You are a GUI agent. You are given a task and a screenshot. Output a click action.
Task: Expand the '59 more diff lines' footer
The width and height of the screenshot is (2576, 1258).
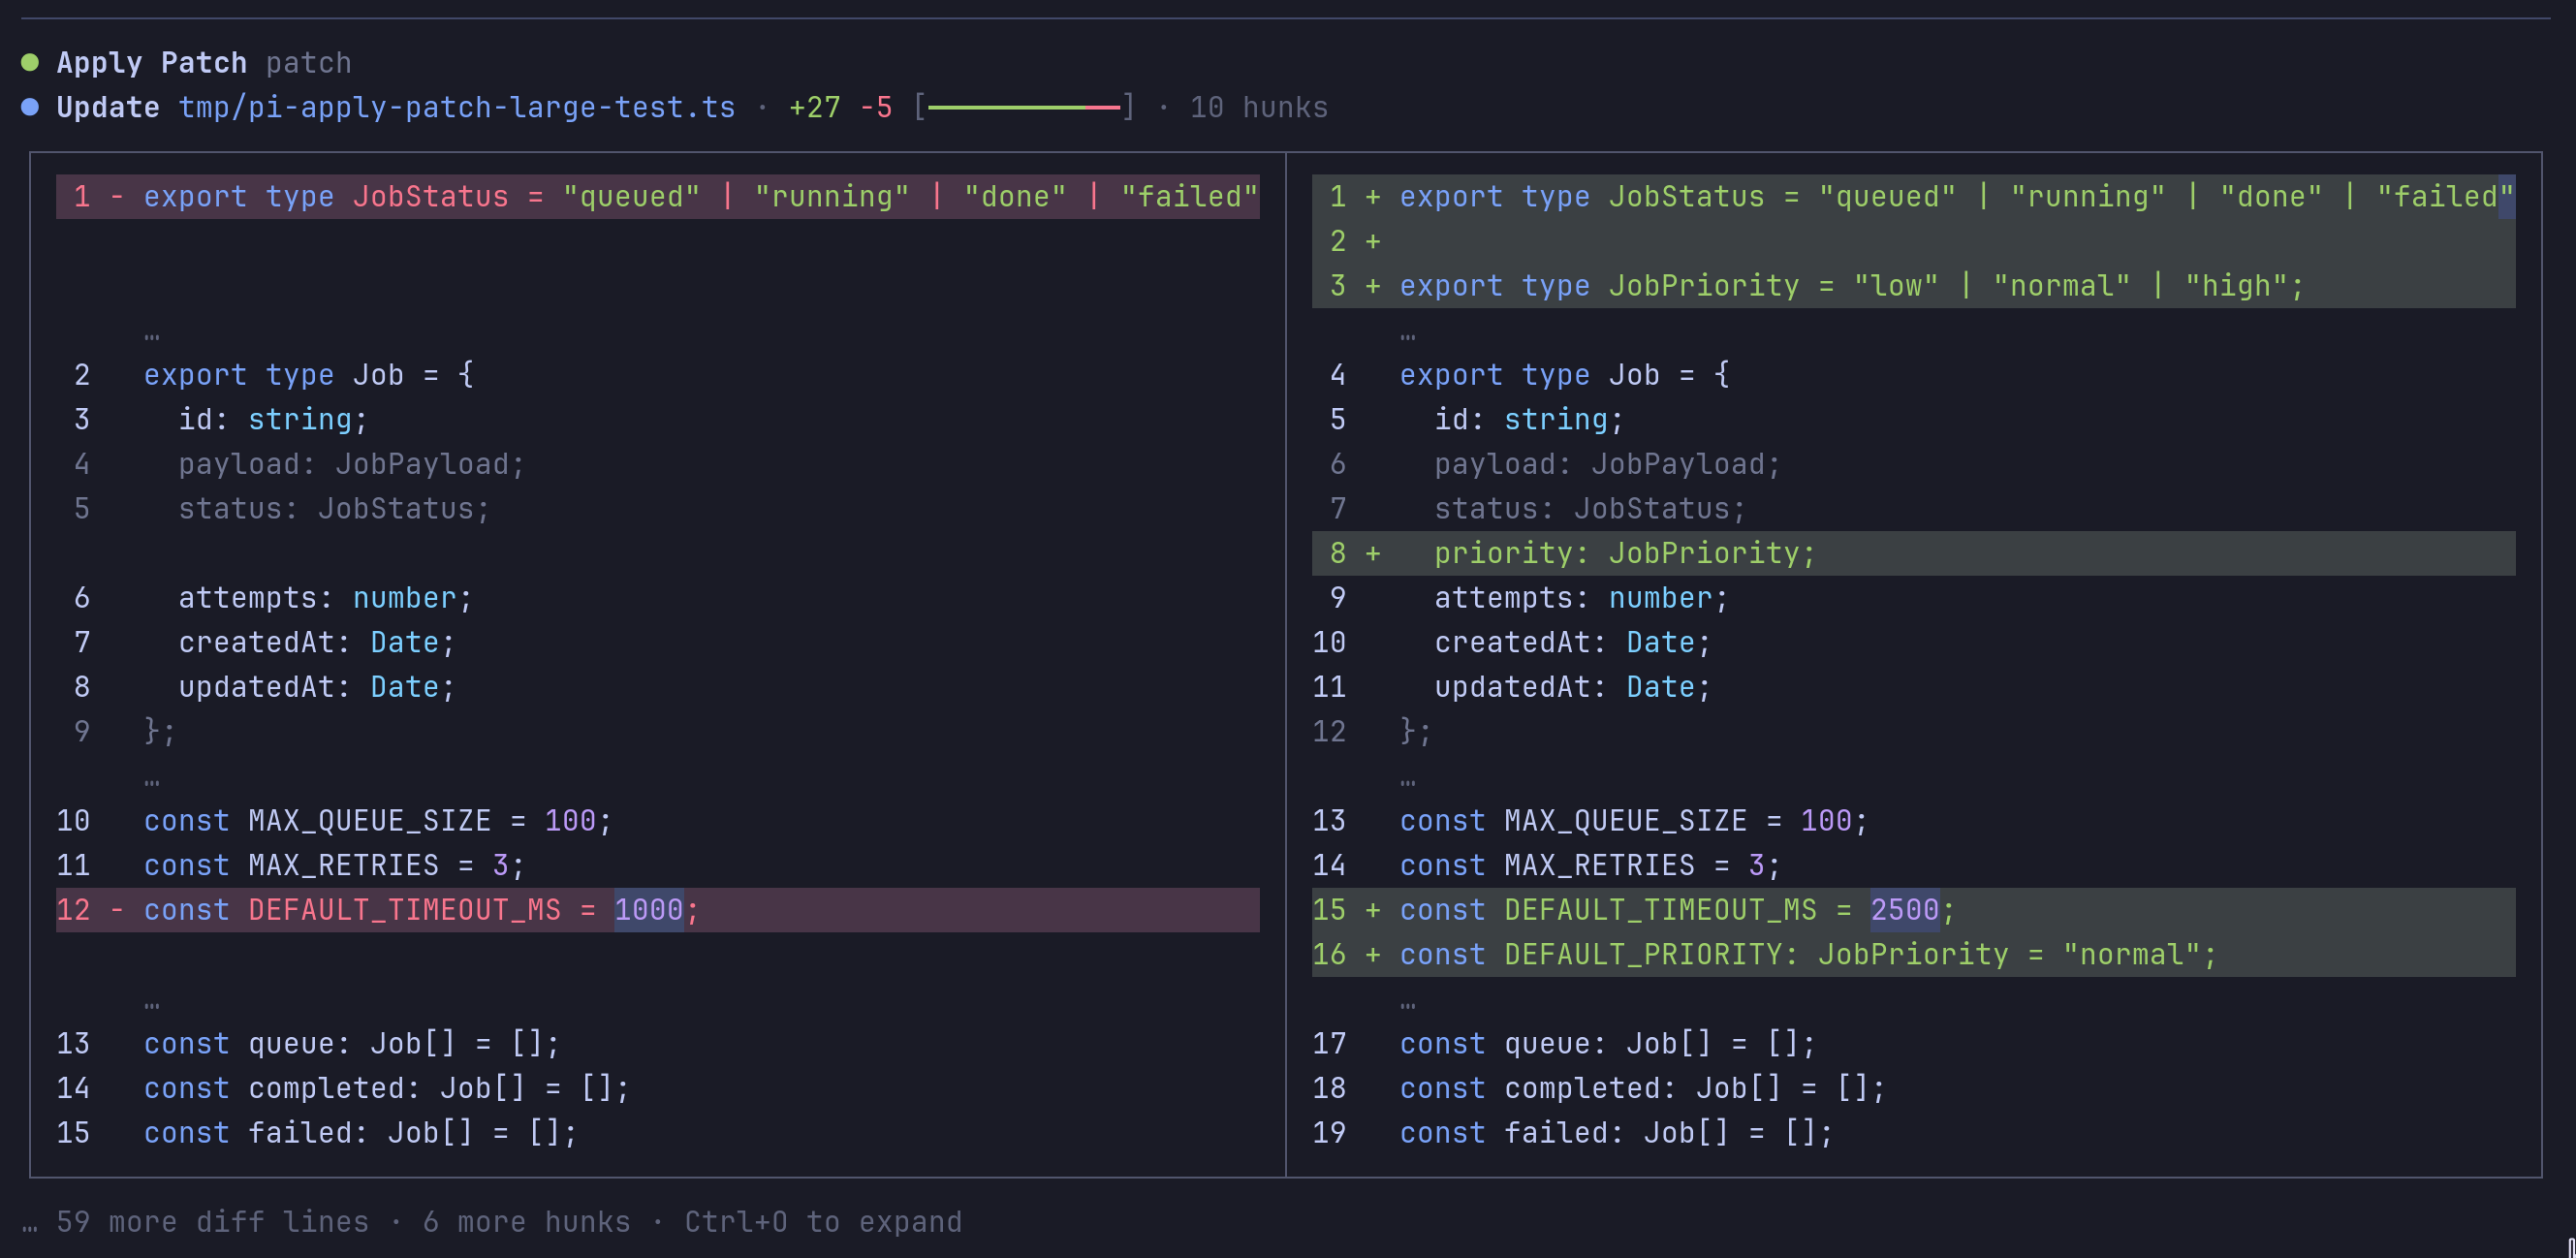212,1222
